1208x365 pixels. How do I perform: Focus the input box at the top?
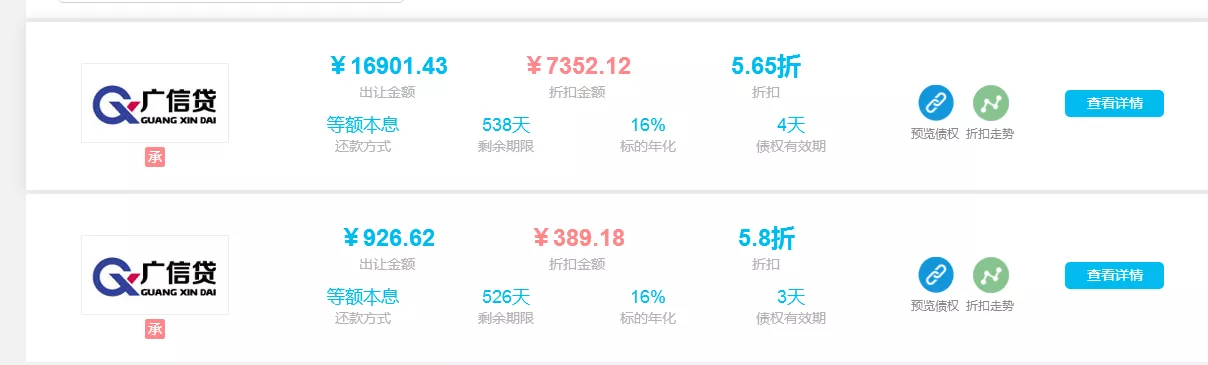[231, 1]
